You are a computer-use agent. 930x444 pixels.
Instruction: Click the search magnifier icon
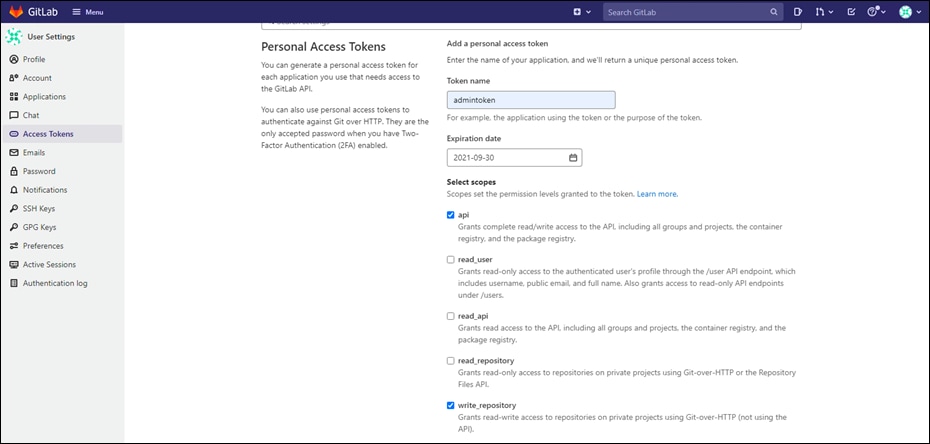click(x=774, y=12)
